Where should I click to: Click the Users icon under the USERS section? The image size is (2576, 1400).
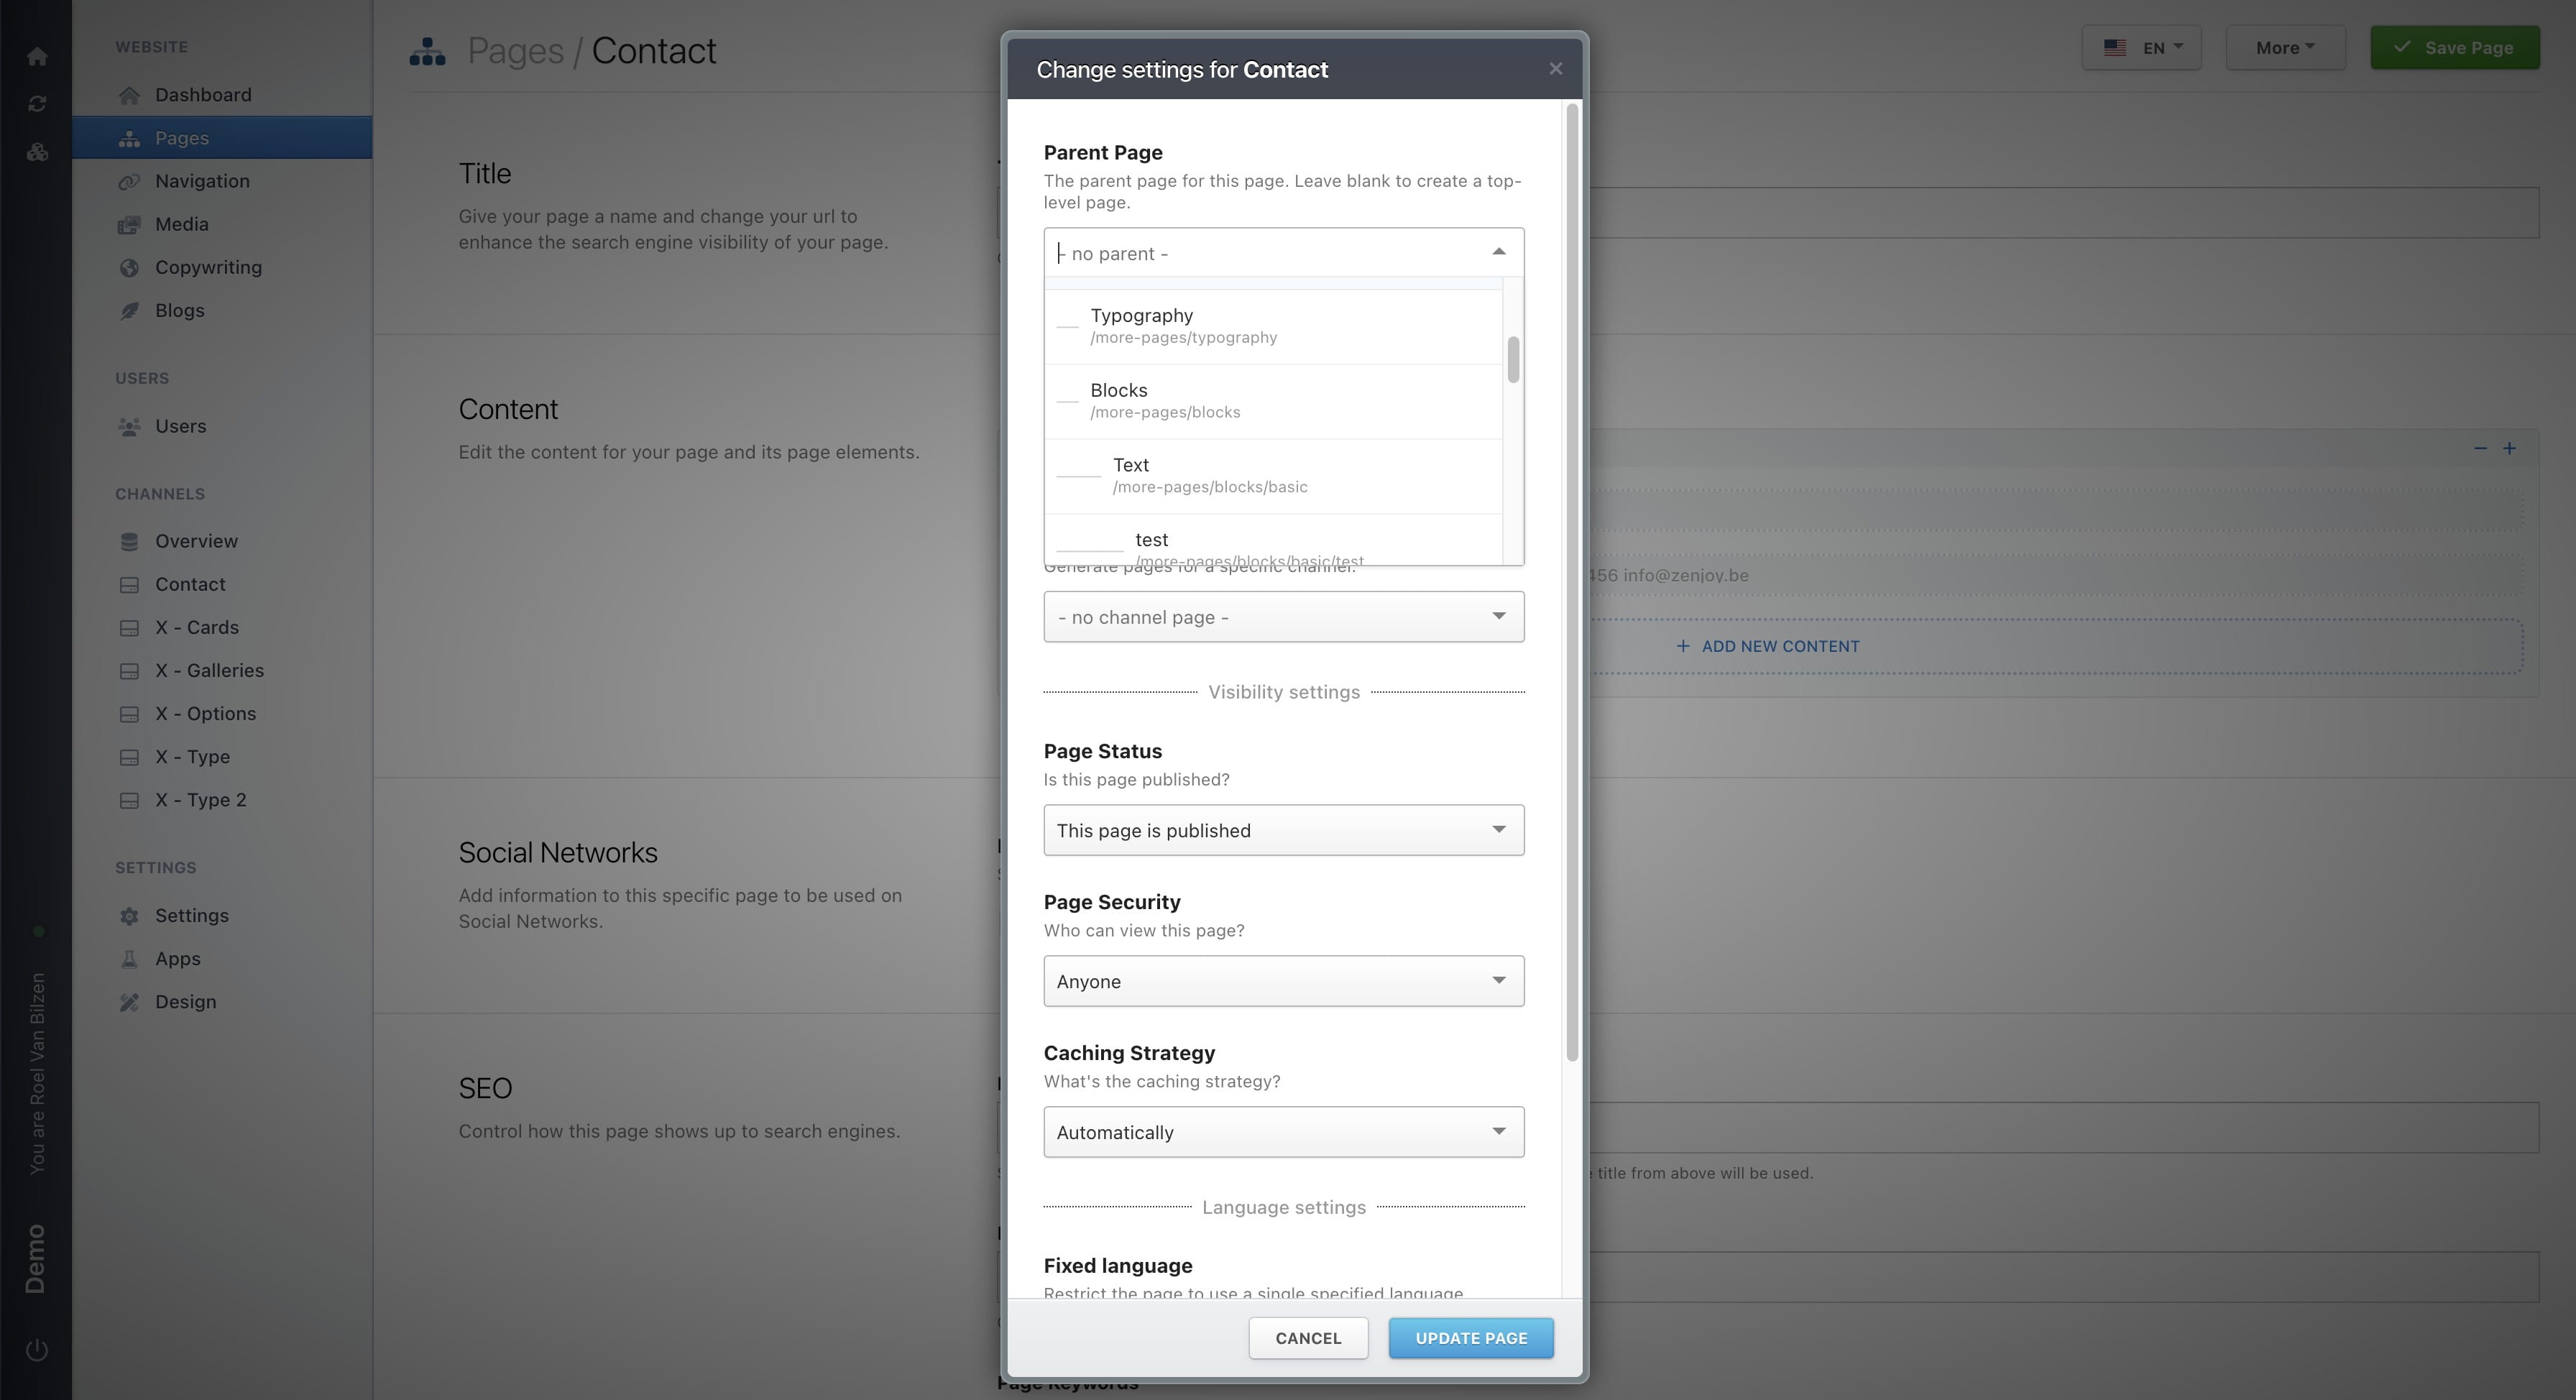[130, 426]
